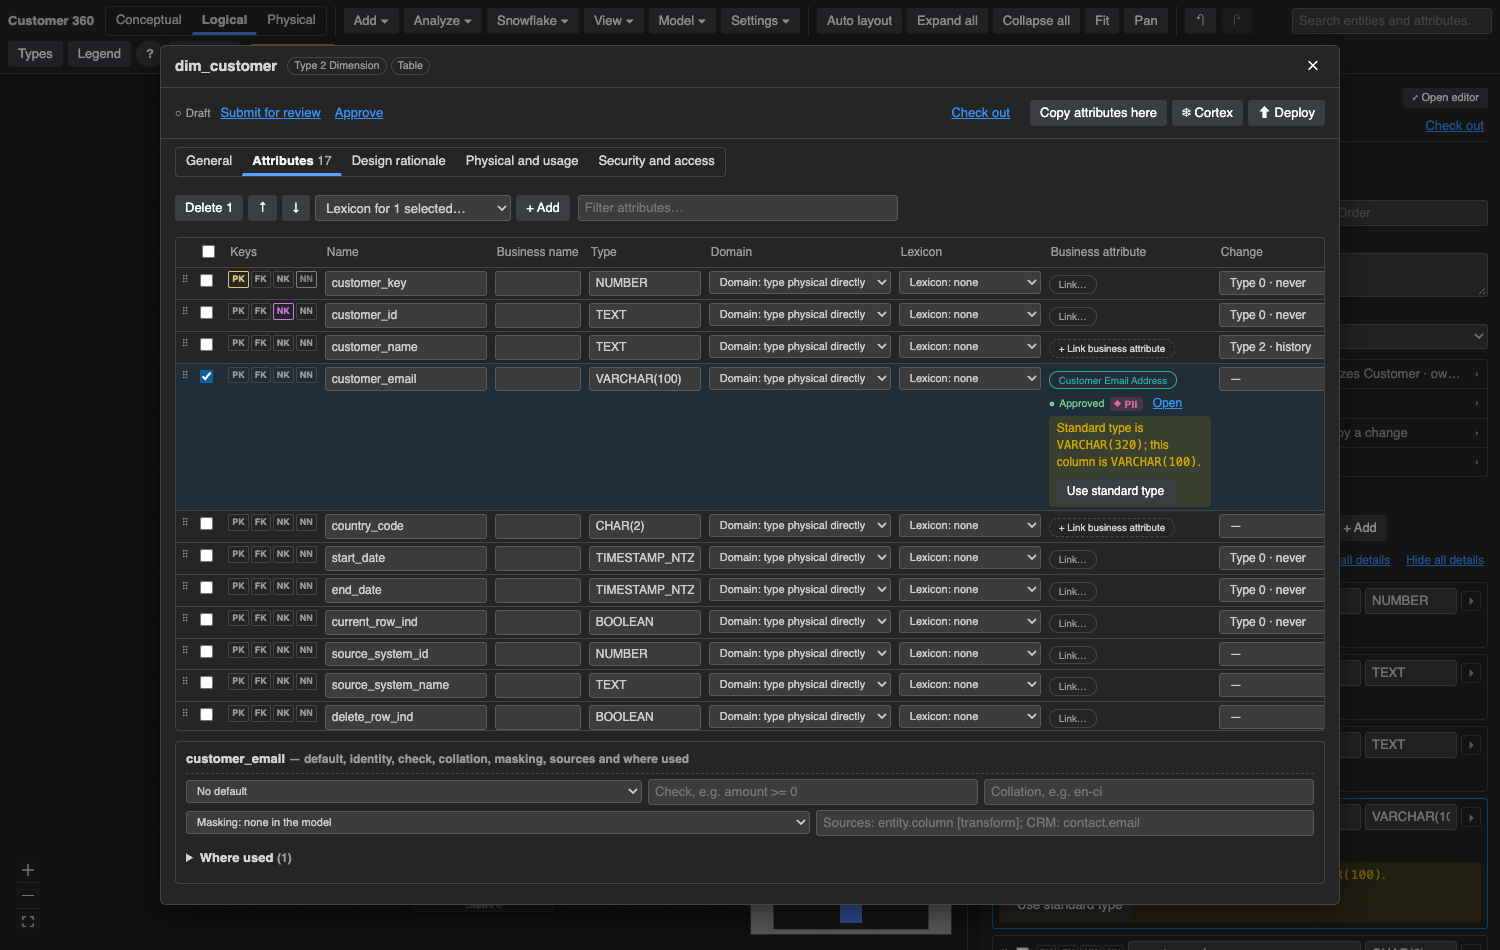The image size is (1500, 950).
Task: Toggle NN key badge on customer_email row
Action: (x=306, y=375)
